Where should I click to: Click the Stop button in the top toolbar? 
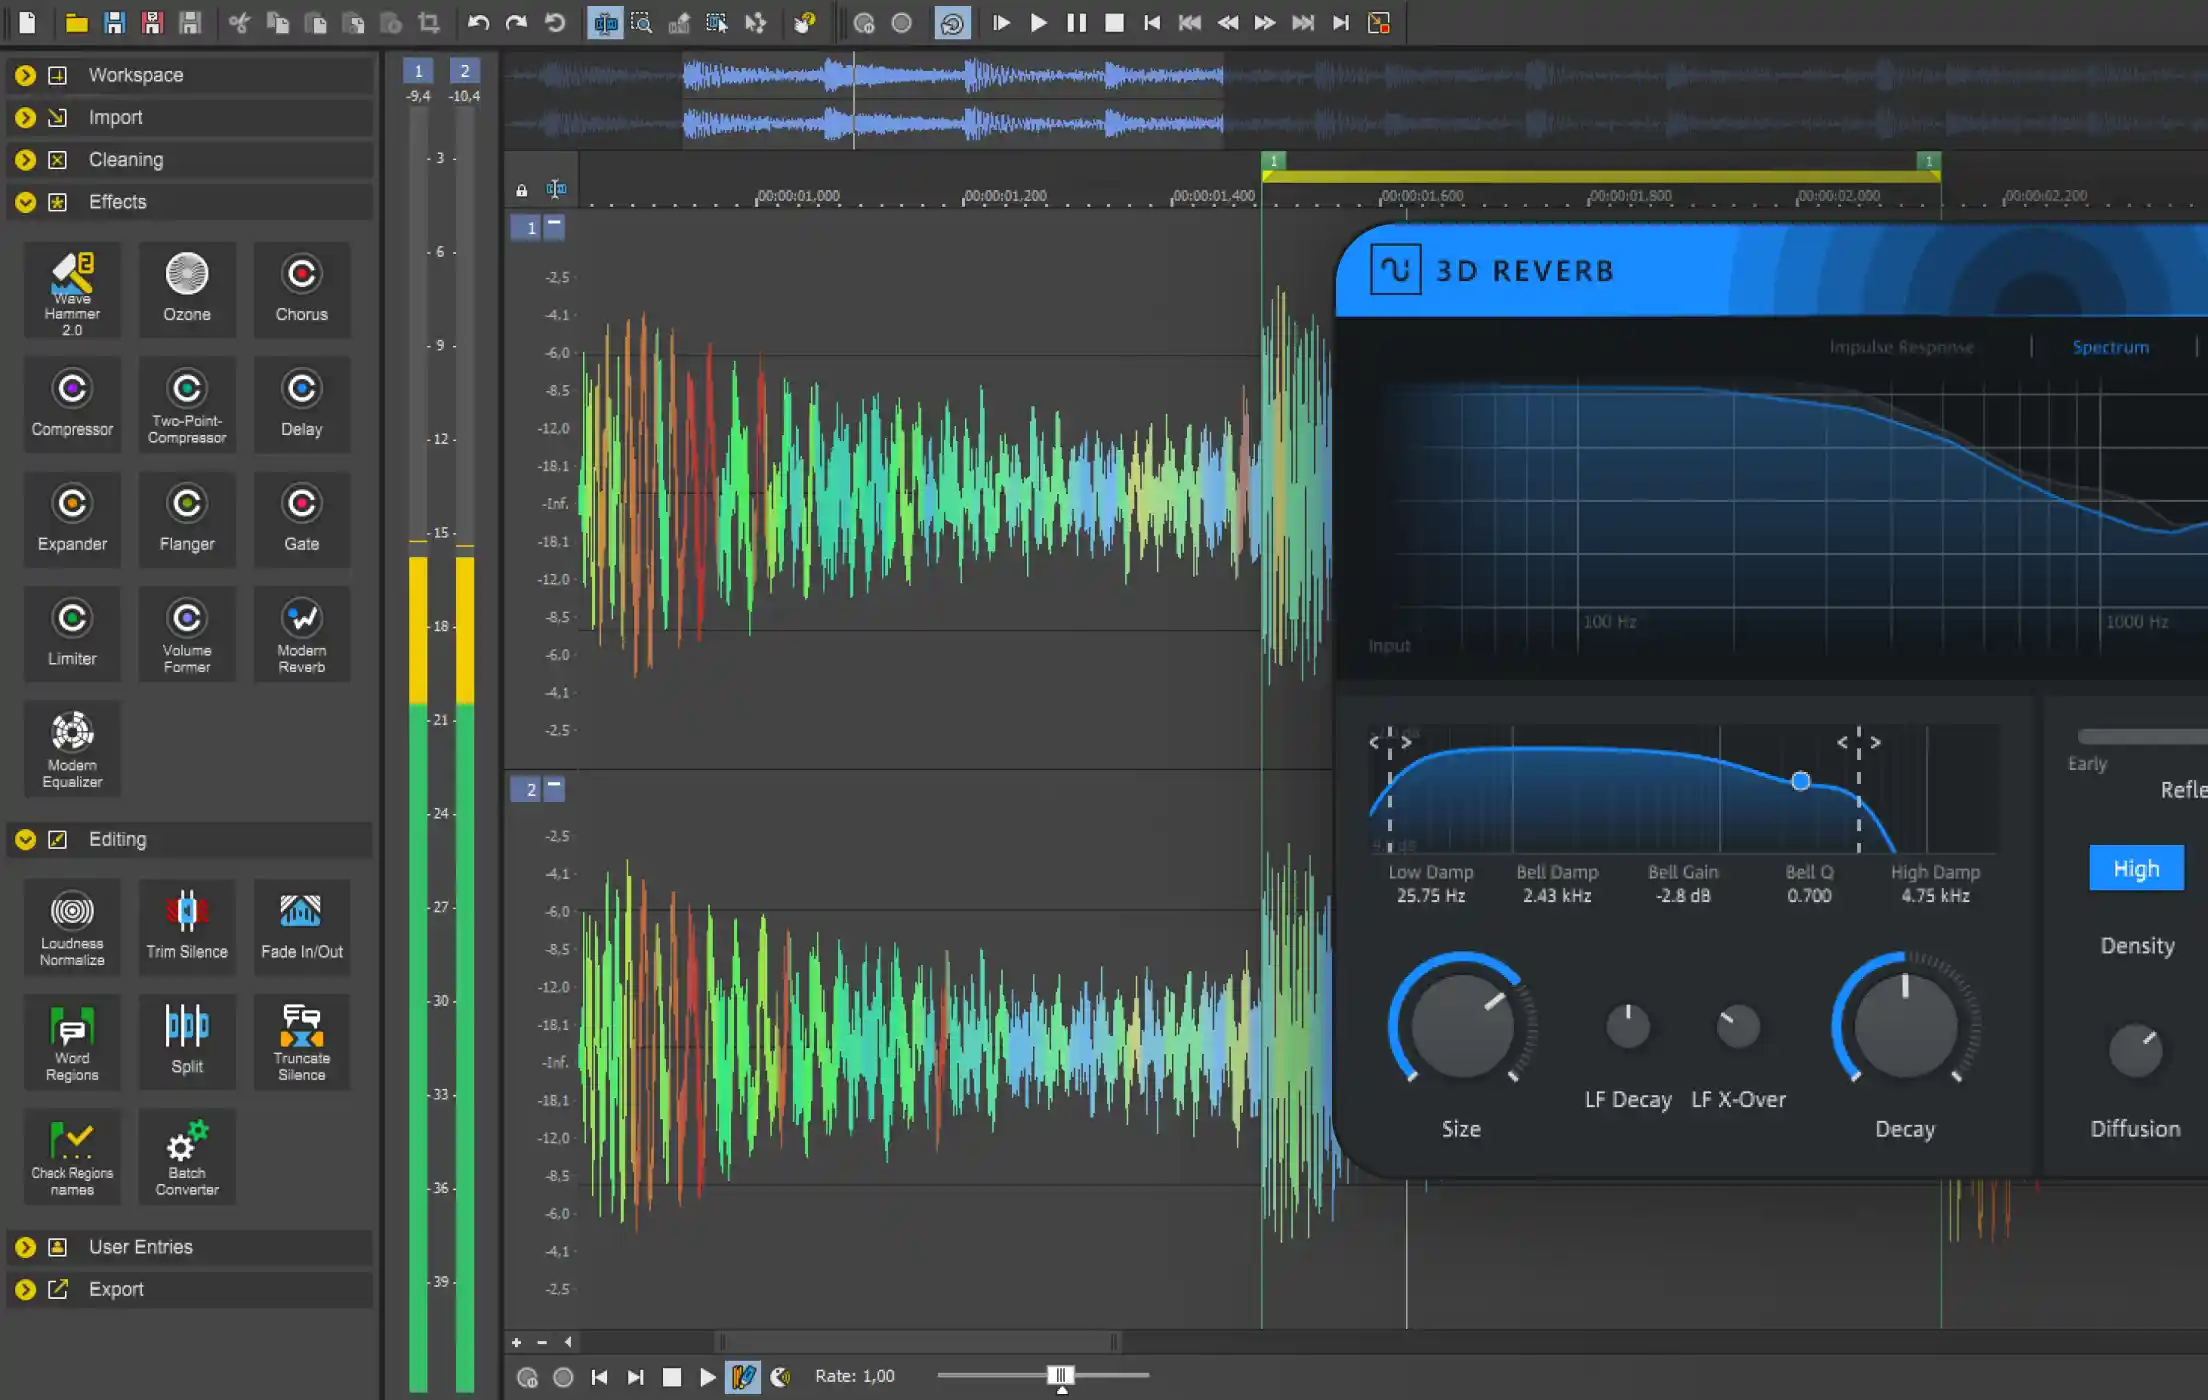coord(1114,23)
